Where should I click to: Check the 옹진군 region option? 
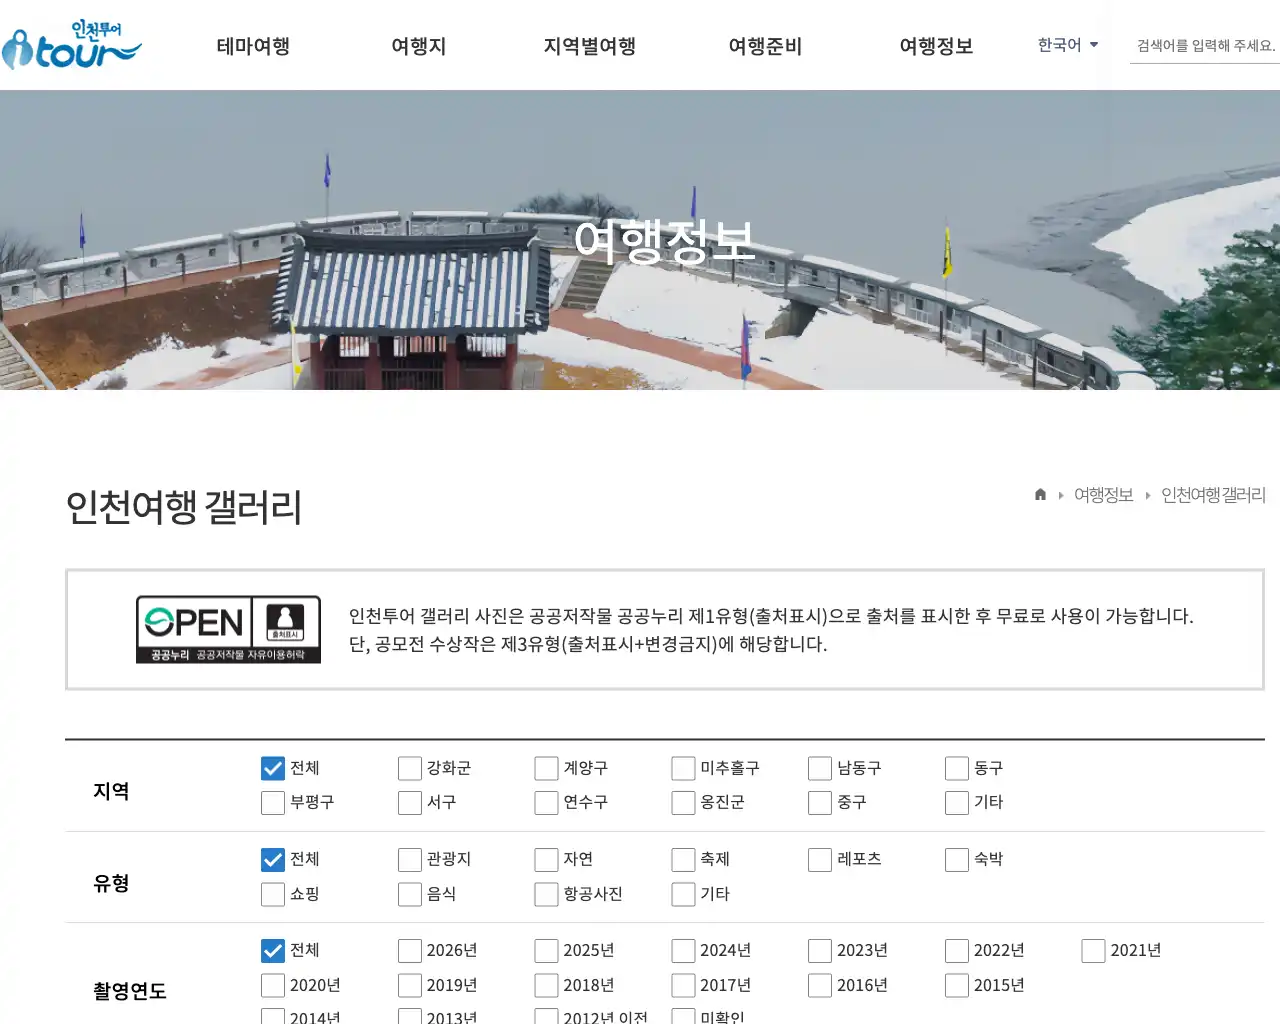682,802
